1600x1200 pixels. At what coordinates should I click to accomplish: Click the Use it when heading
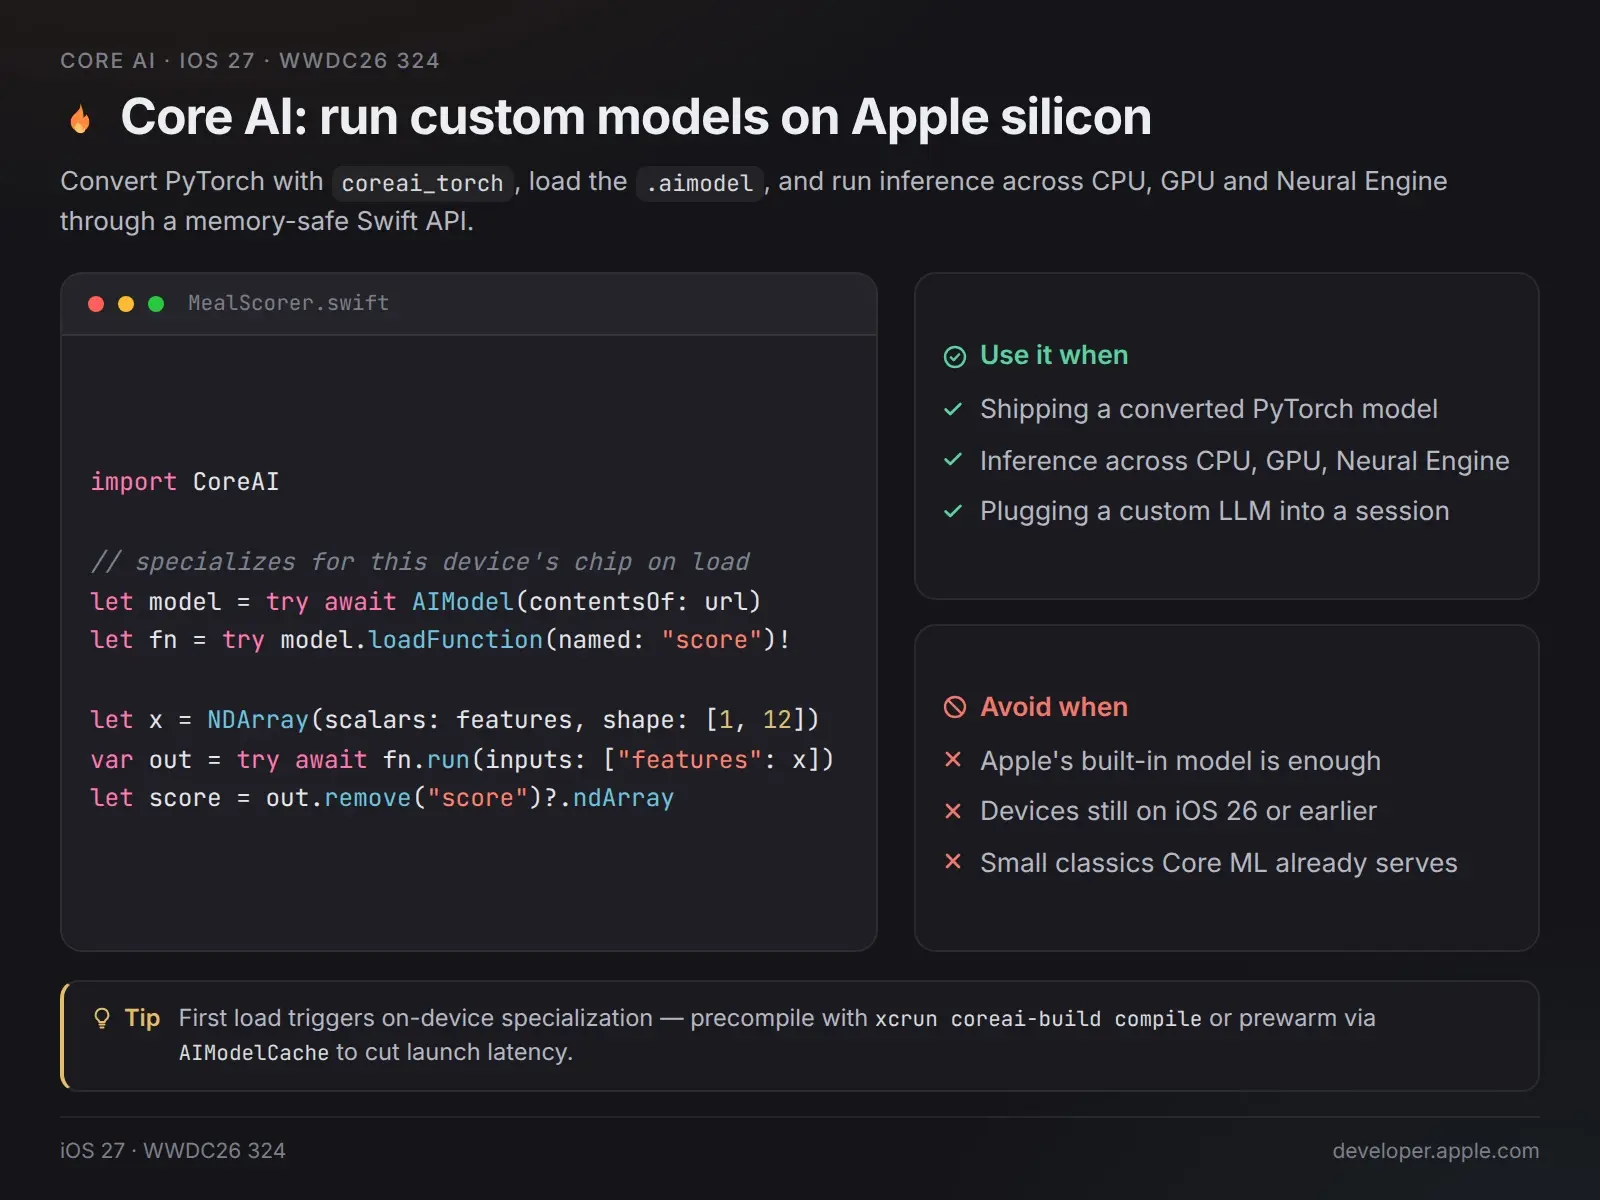coord(1054,355)
